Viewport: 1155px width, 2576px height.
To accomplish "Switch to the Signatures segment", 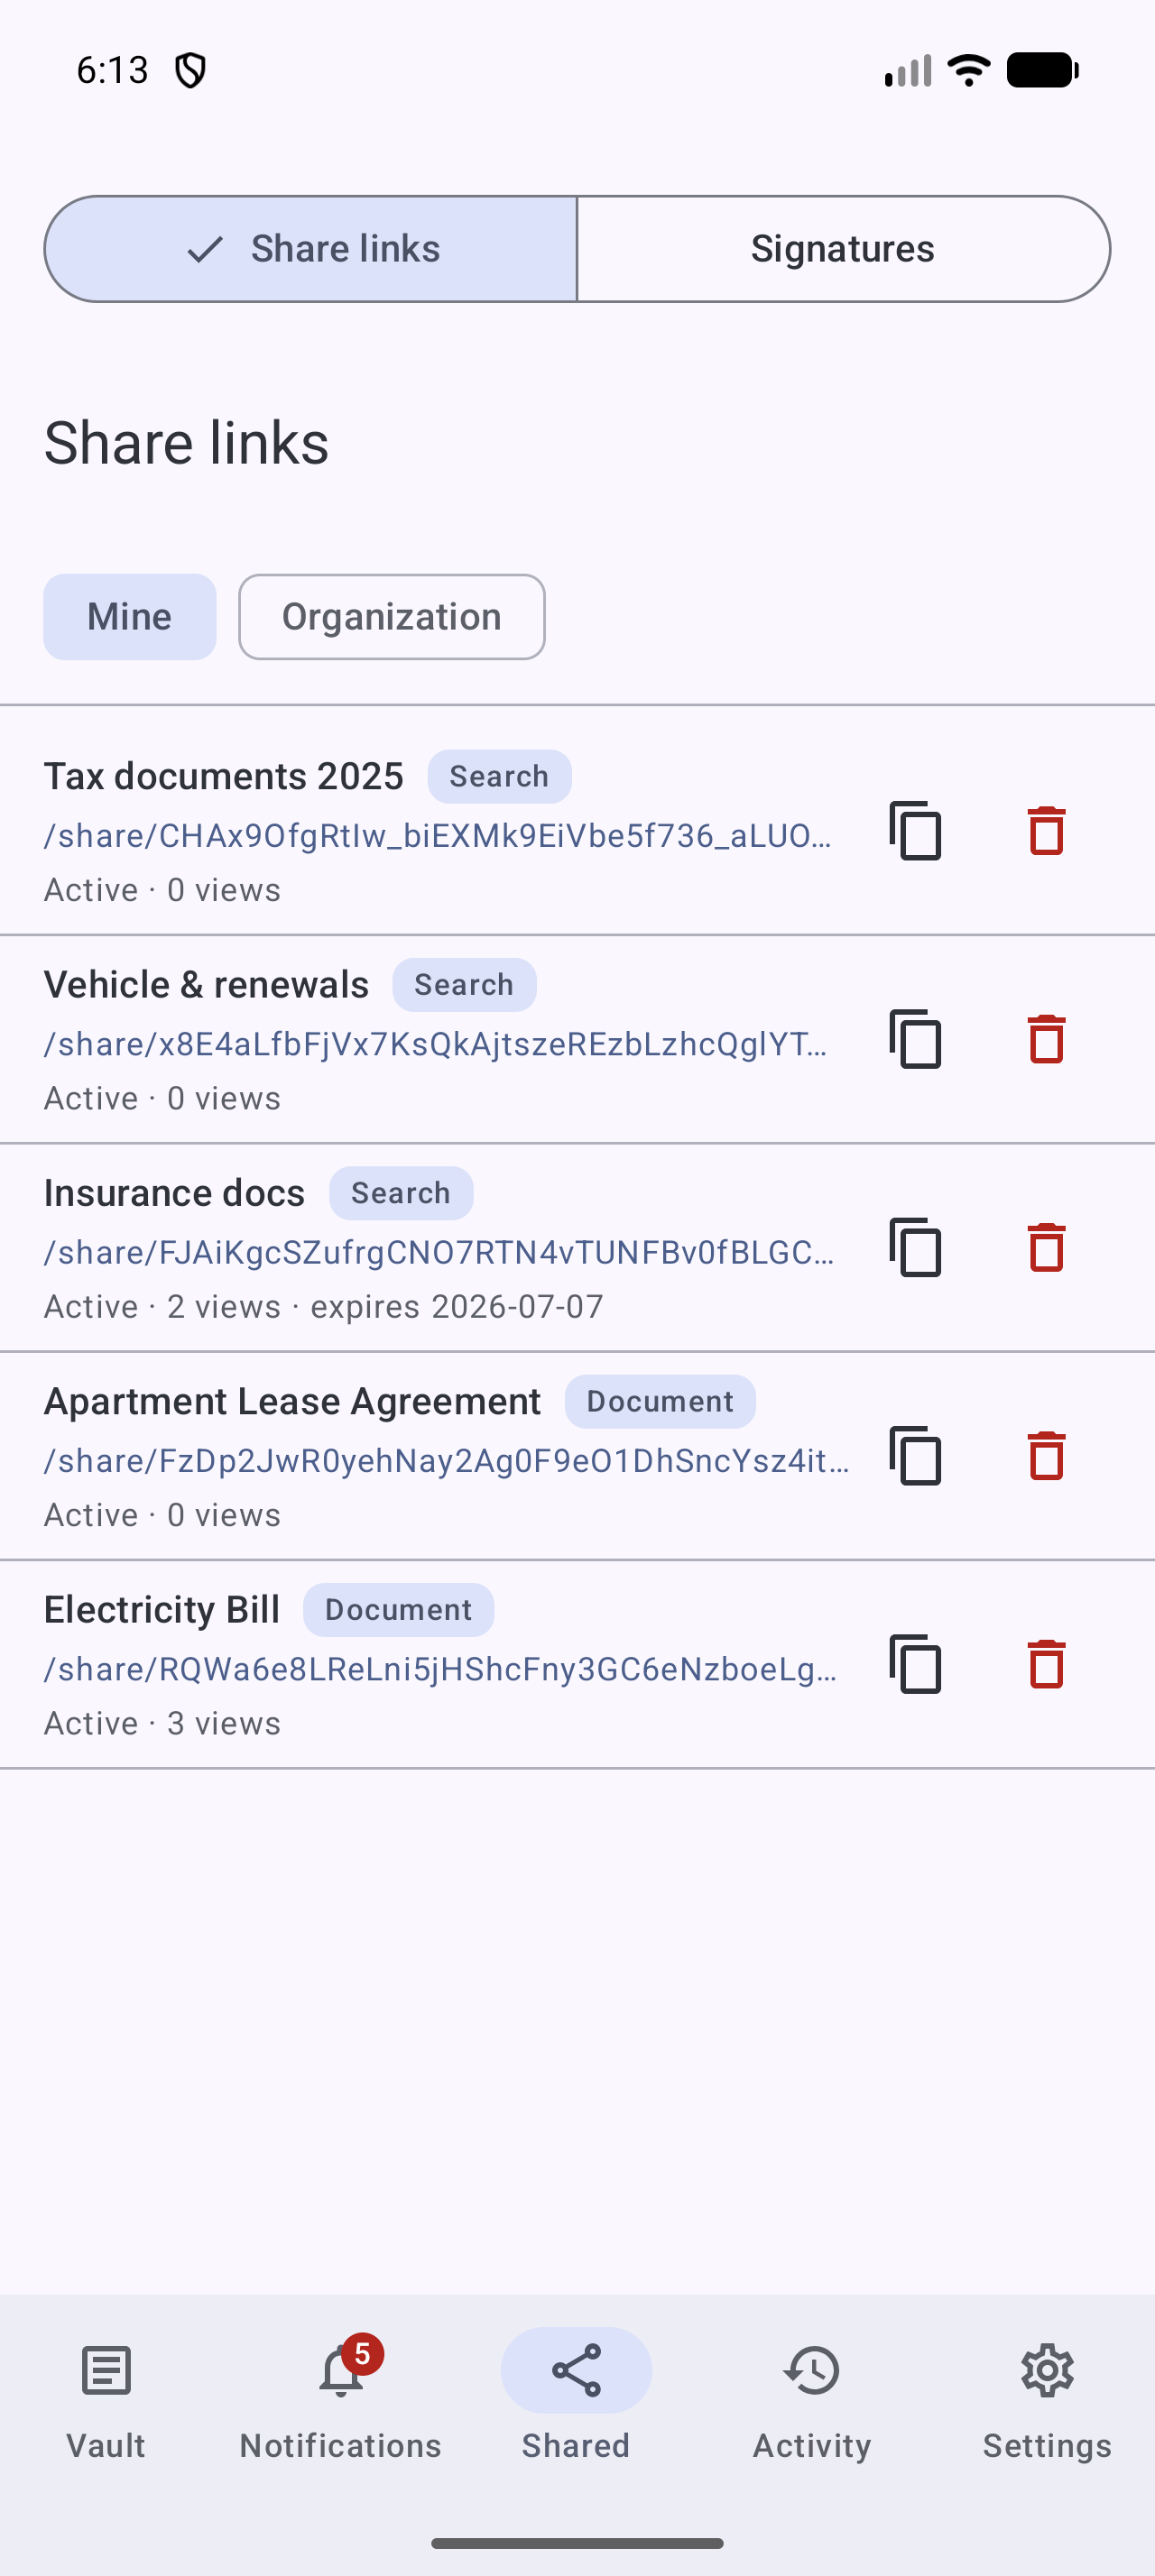I will [843, 249].
